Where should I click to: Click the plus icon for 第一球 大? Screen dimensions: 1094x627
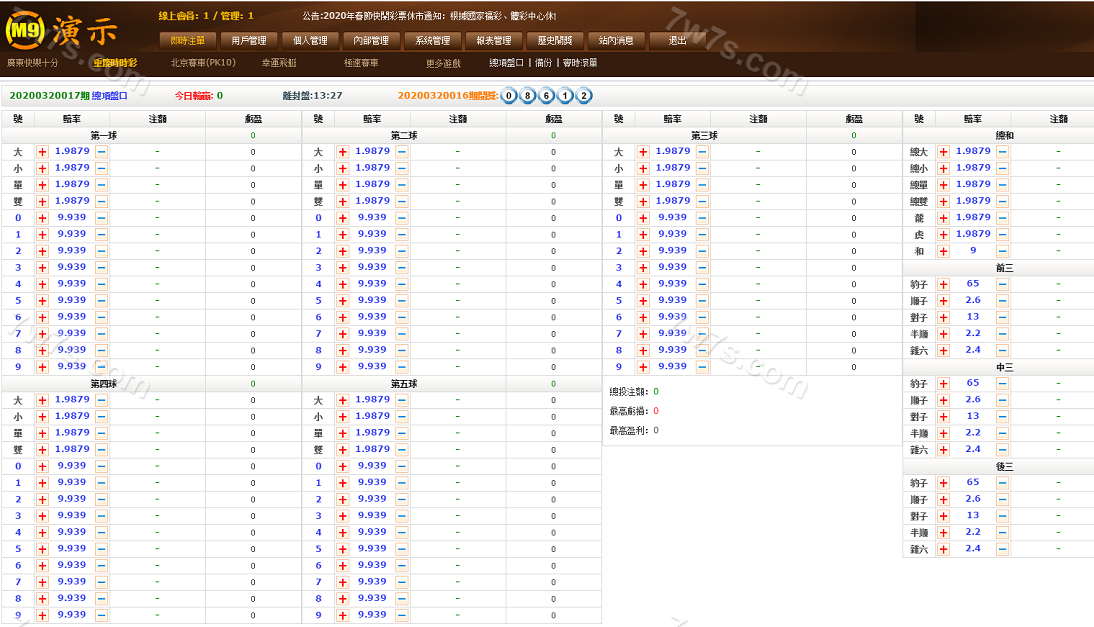click(42, 152)
